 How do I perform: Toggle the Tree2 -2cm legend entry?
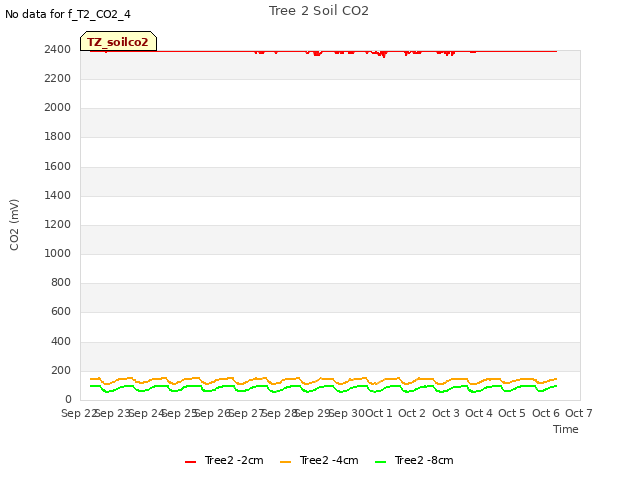(x=224, y=460)
